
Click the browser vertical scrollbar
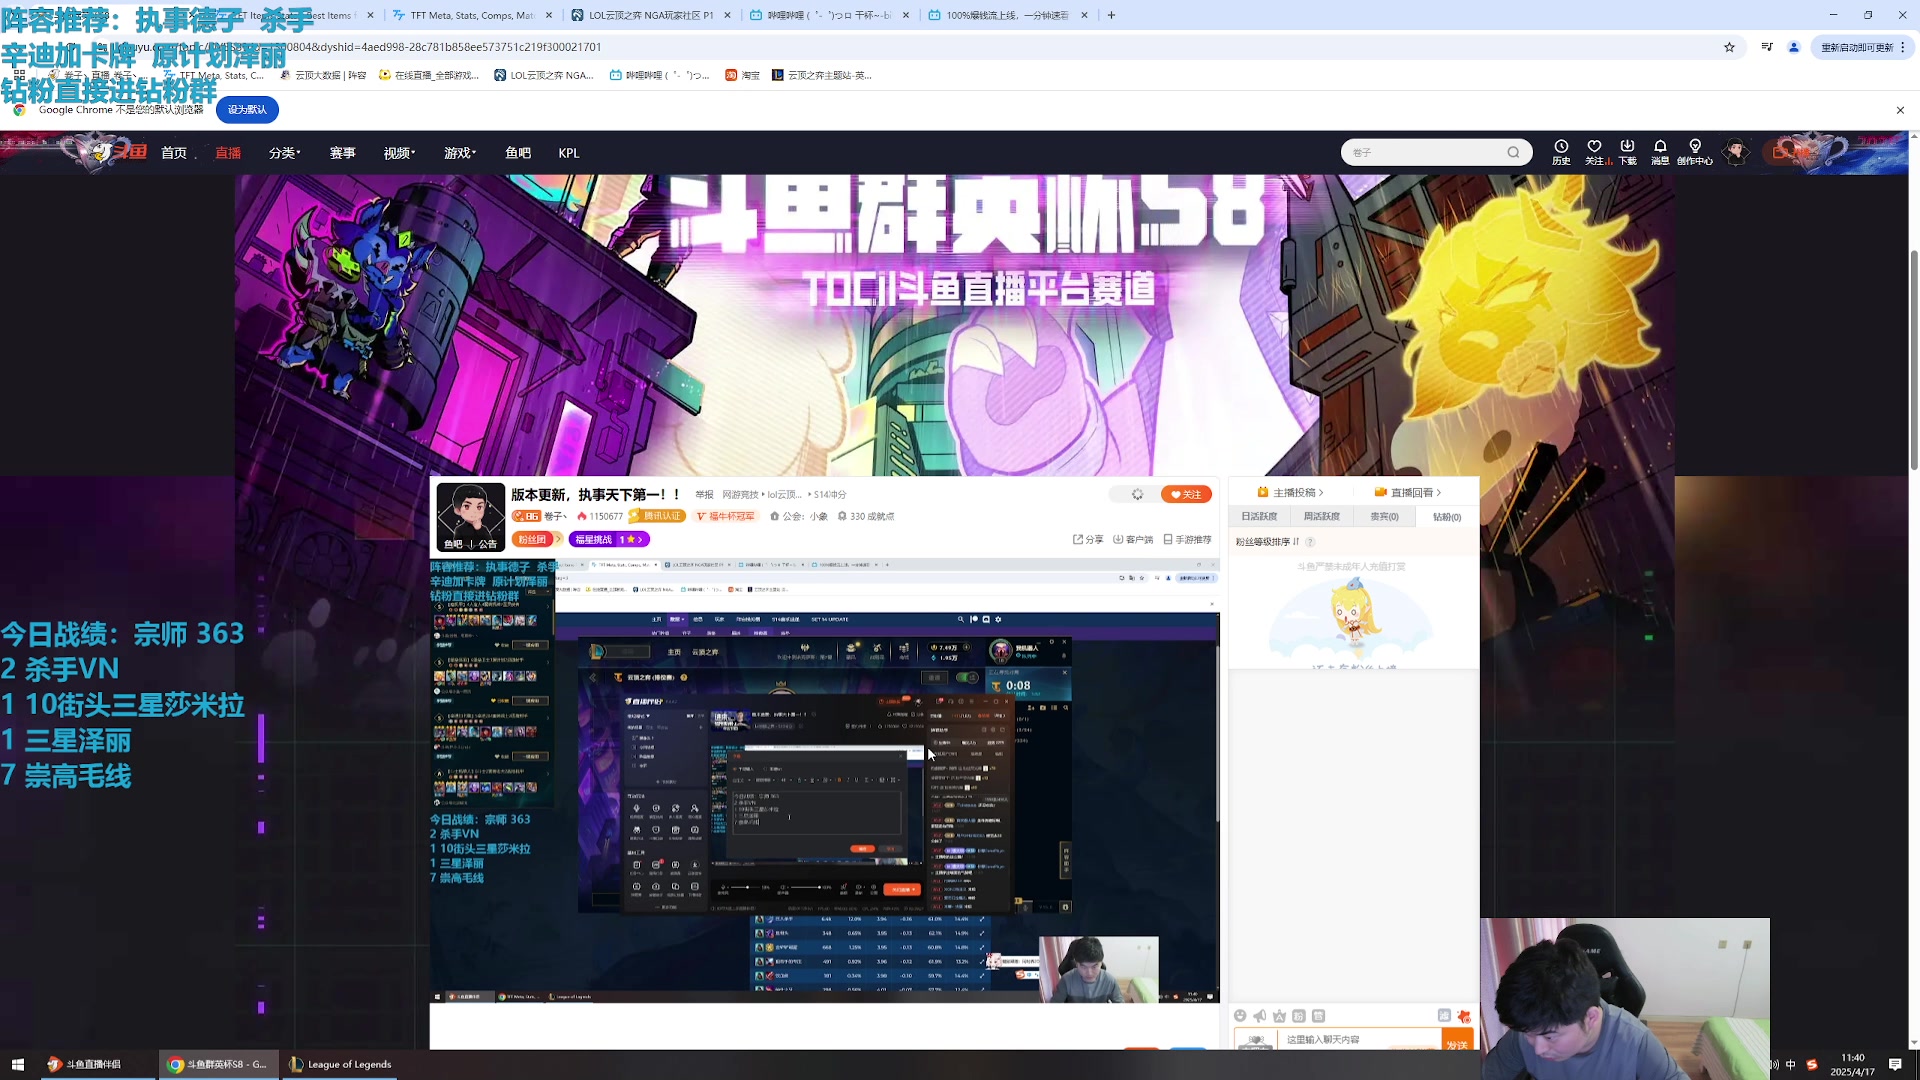click(1914, 360)
